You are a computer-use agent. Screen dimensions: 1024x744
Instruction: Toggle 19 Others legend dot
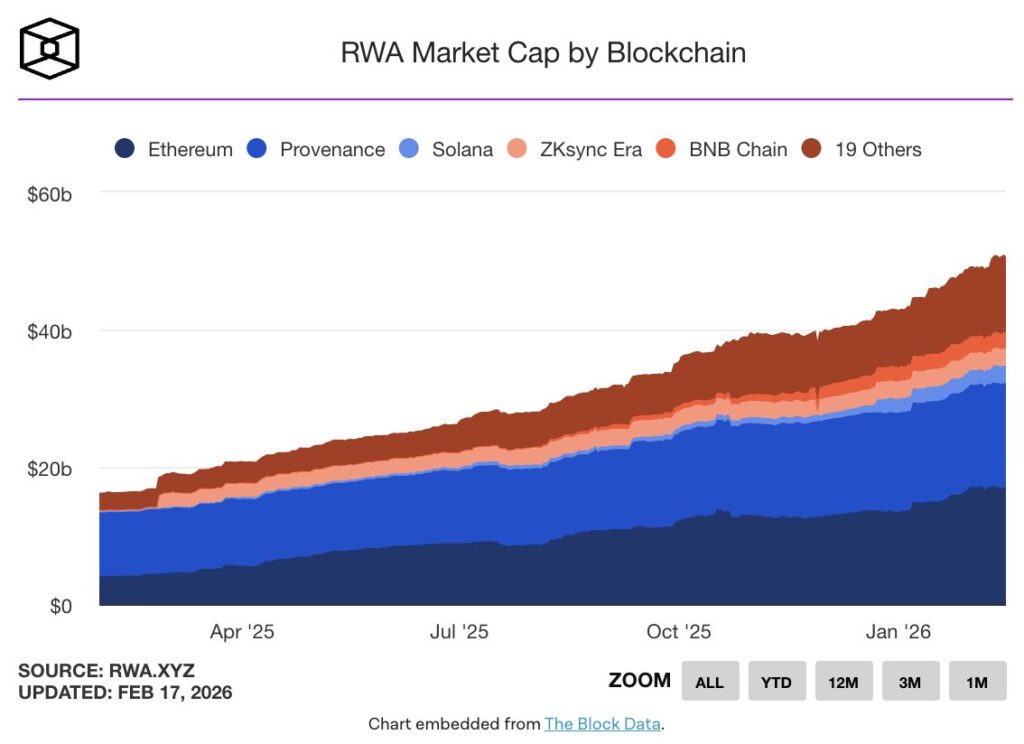tap(812, 149)
